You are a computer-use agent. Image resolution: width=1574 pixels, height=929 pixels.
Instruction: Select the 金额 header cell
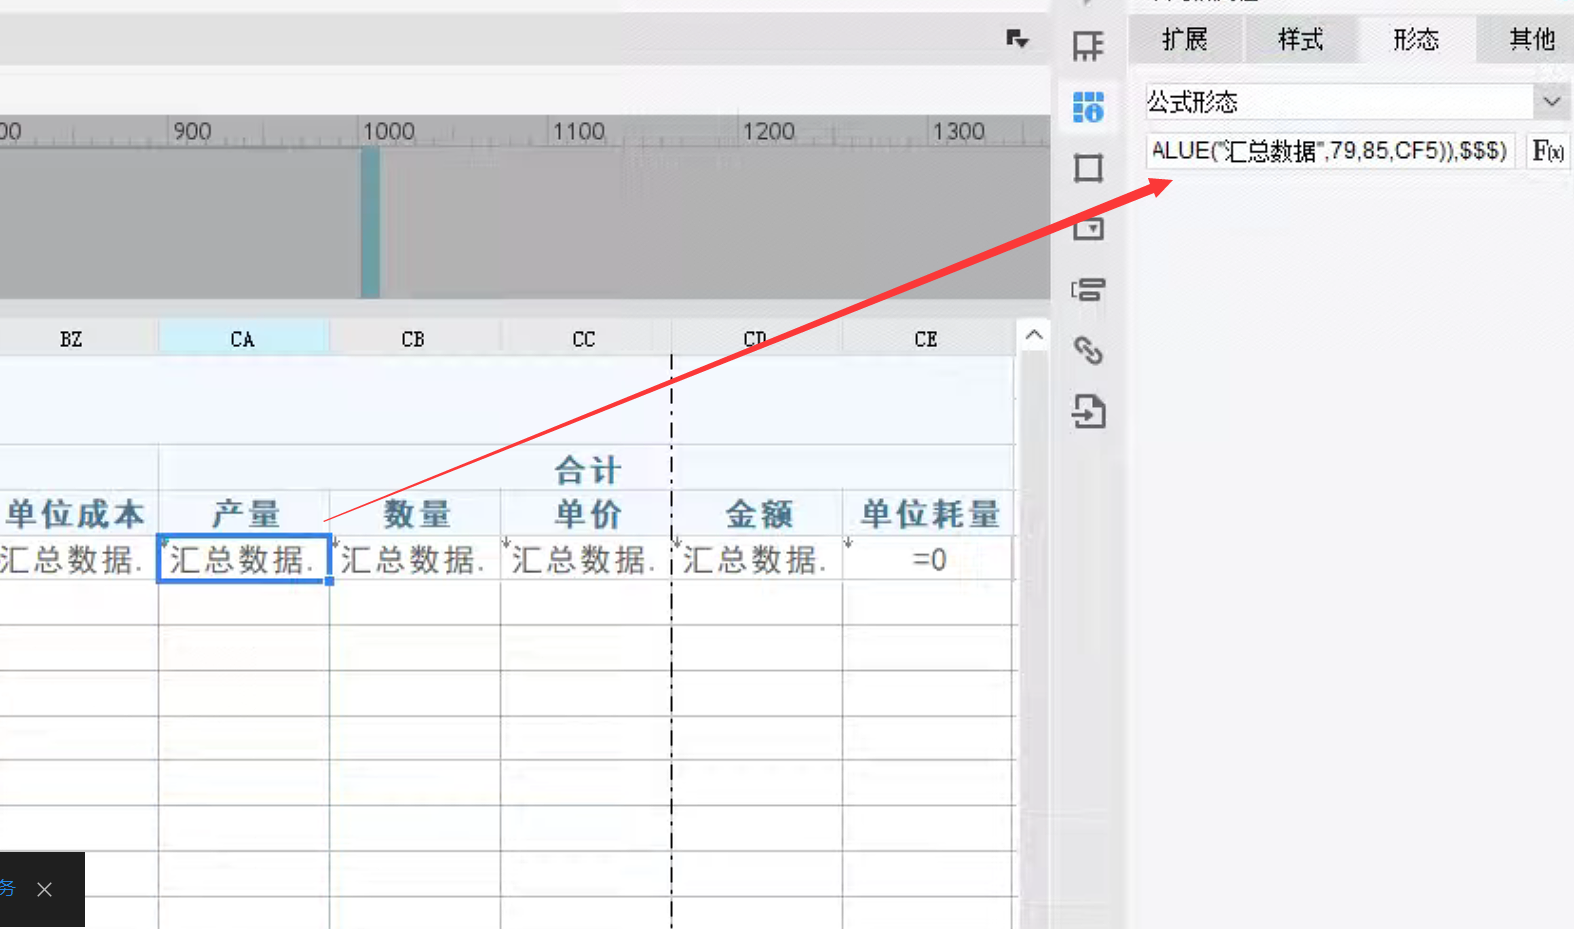tap(757, 514)
